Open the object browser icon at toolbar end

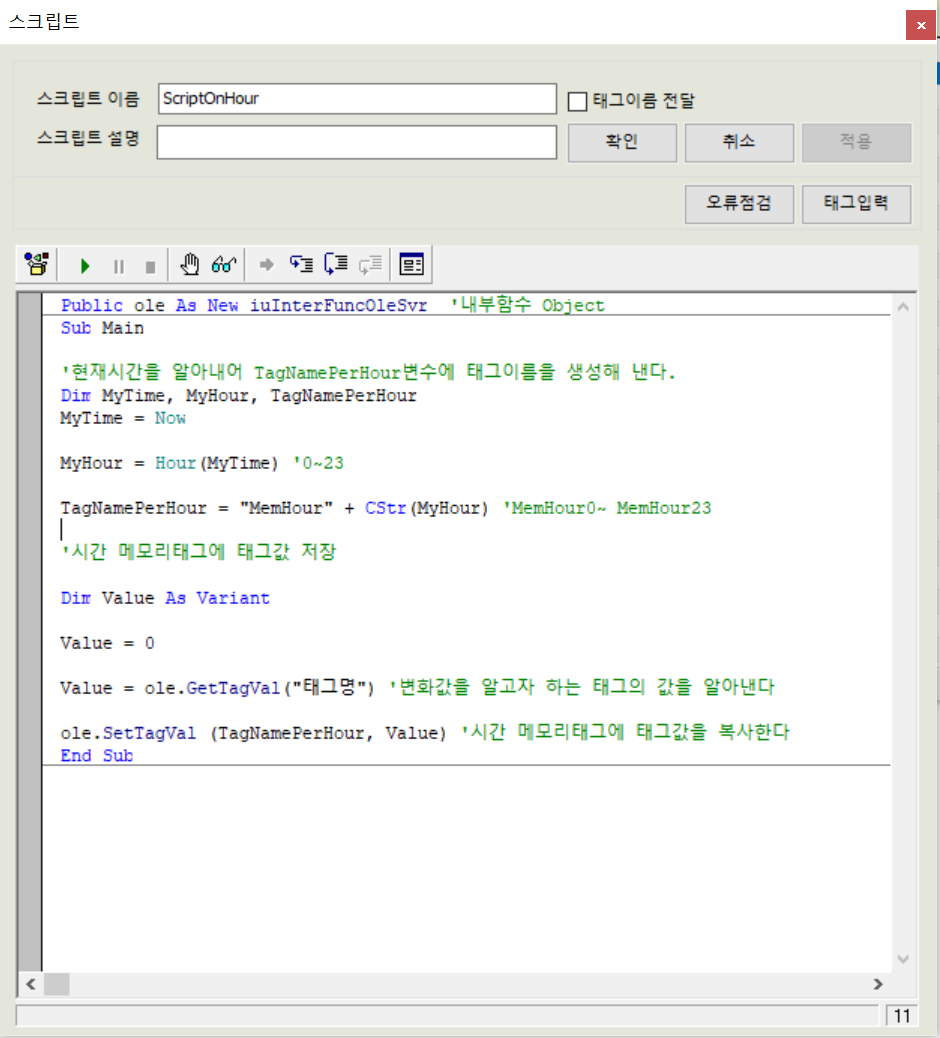coord(411,265)
